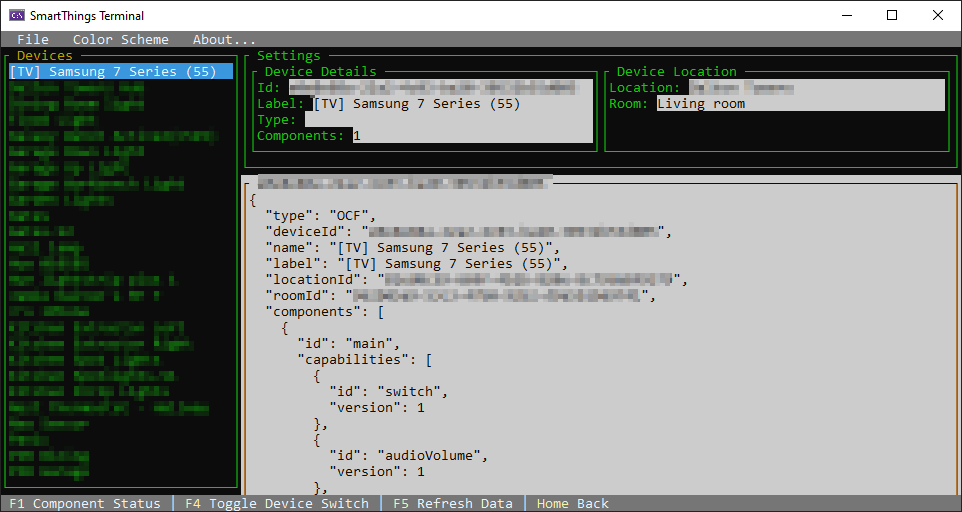Screen dimensions: 962x512
Task: Click the Settings frame title
Action: point(288,56)
